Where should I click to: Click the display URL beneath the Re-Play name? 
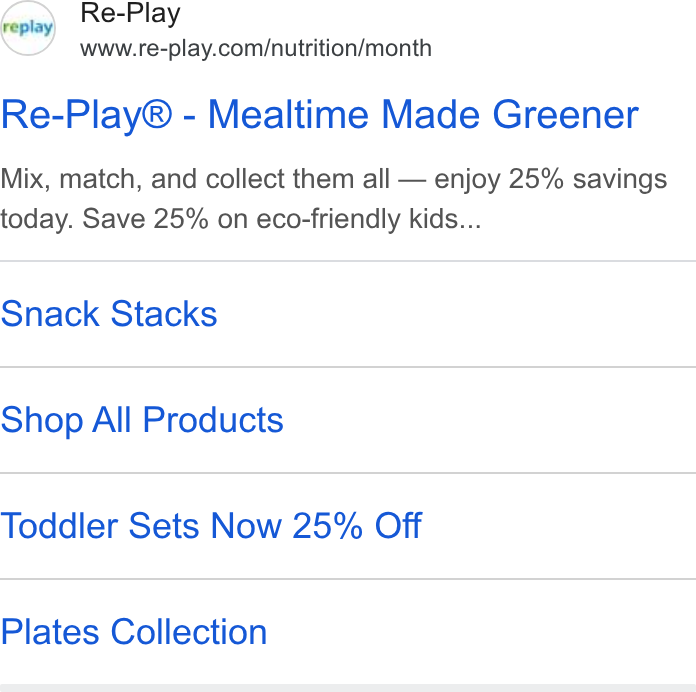coord(256,48)
